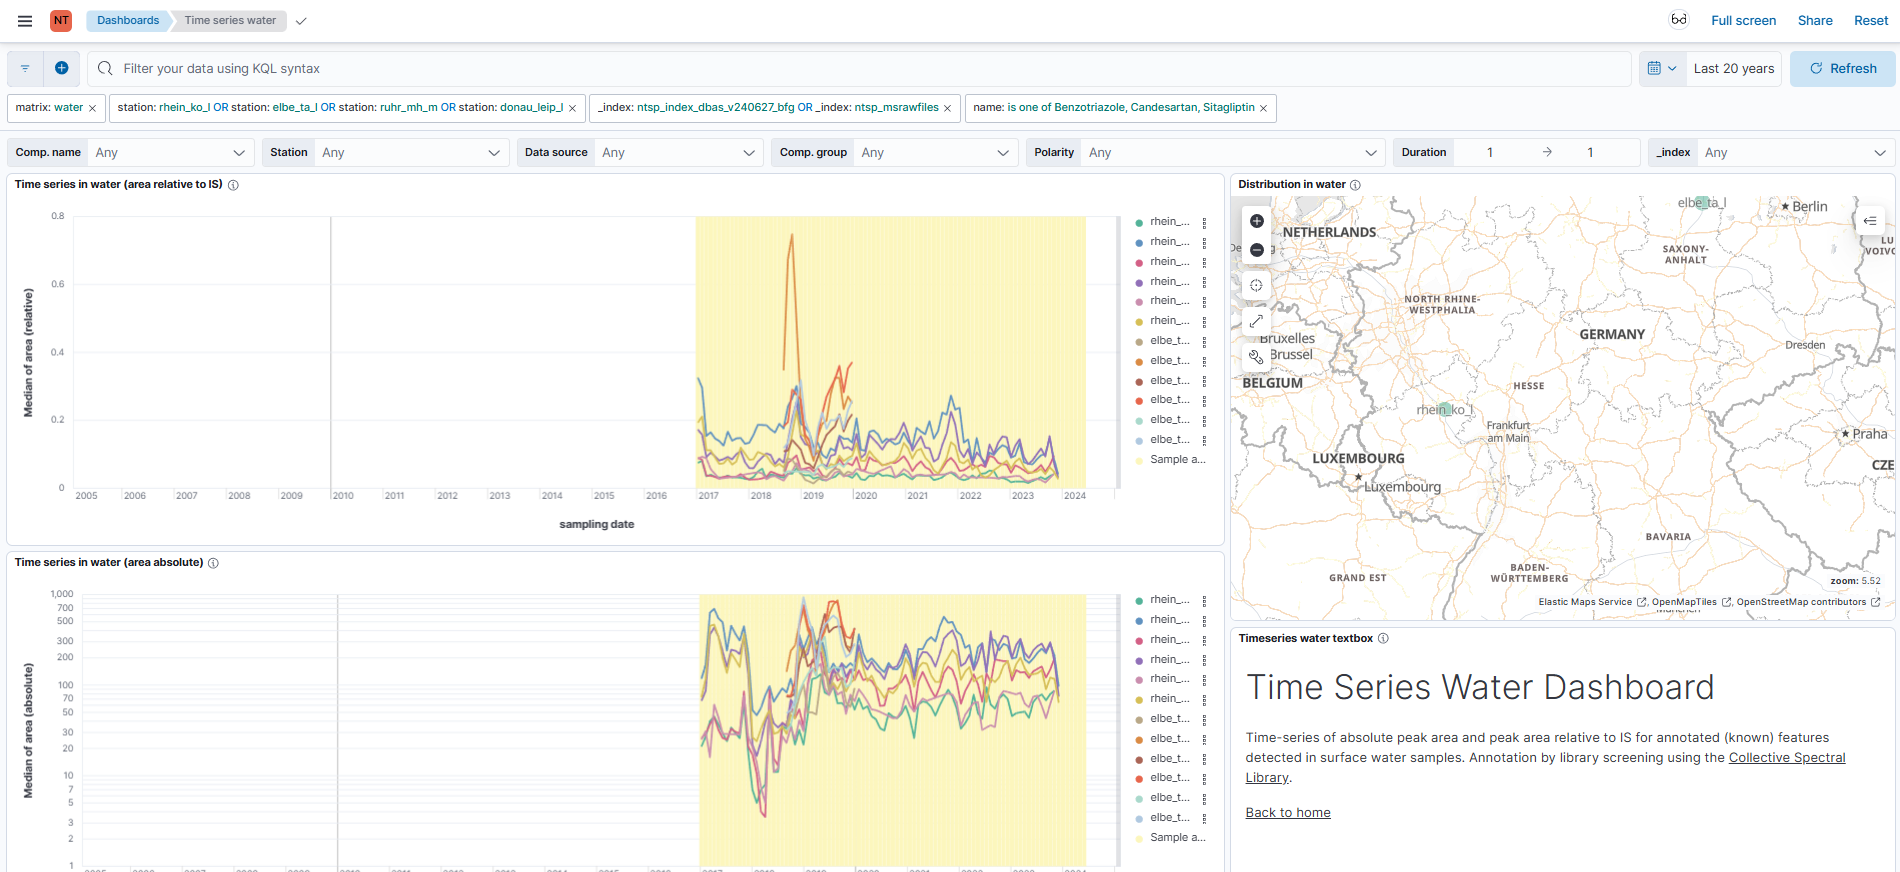
Task: Follow the 'Back to home' link
Action: point(1288,813)
